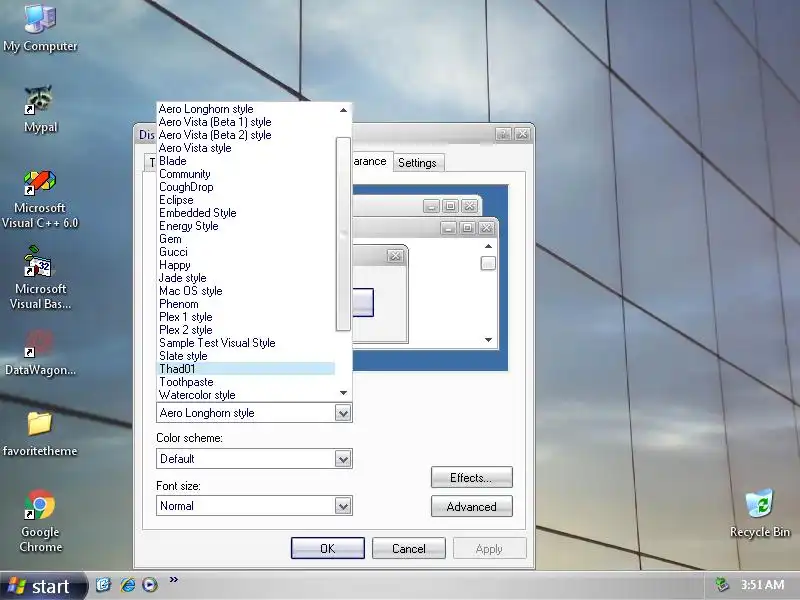Click the system tray network icon
The width and height of the screenshot is (800, 600).
pyautogui.click(x=721, y=584)
